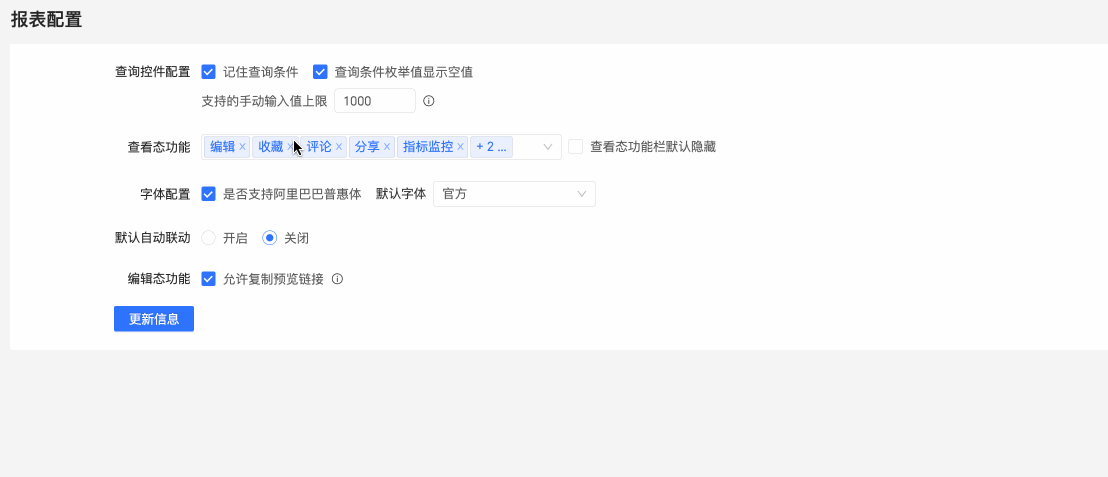This screenshot has width=1108, height=477.
Task: Click the 更新信息 button
Action: 154,319
